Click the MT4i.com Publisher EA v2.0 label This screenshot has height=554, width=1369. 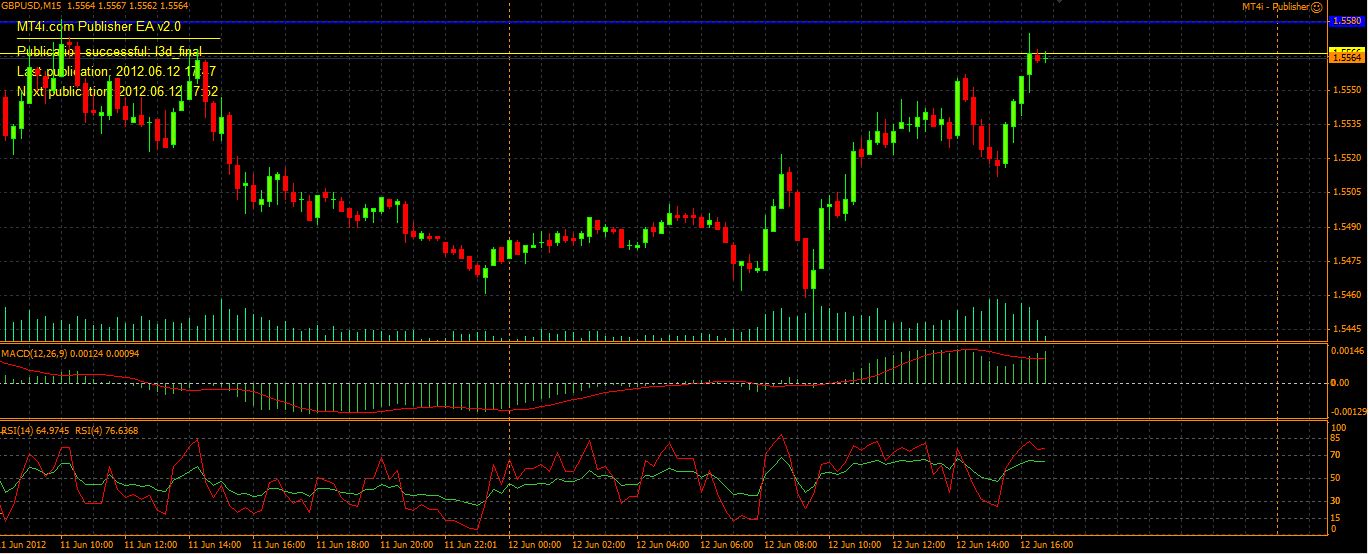coord(99,27)
